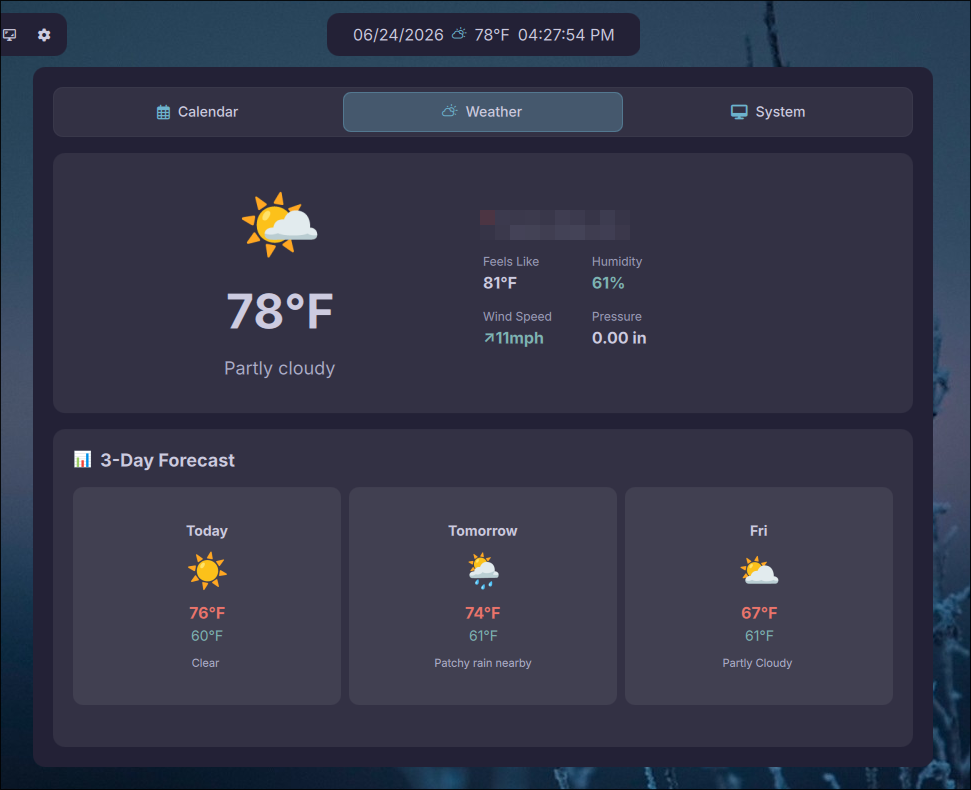Click the Tomorrow forecast label
The width and height of the screenshot is (971, 790).
(x=483, y=531)
